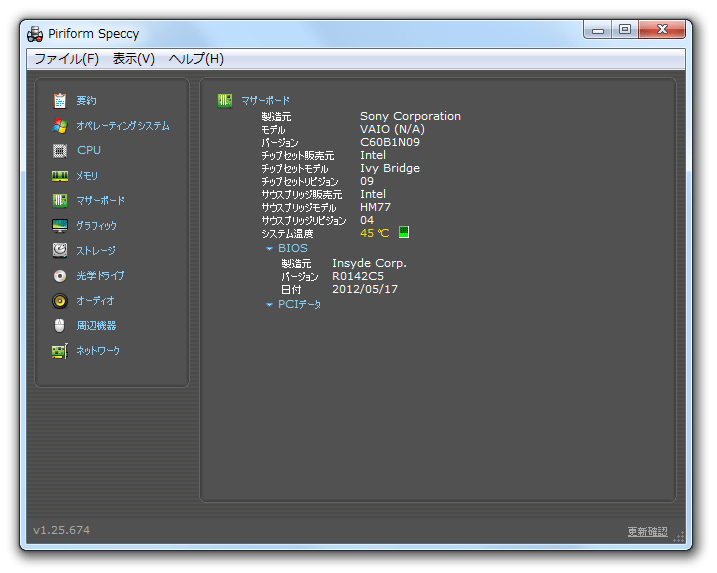
Task: Click the オーディオ speaker icon
Action: pos(60,301)
